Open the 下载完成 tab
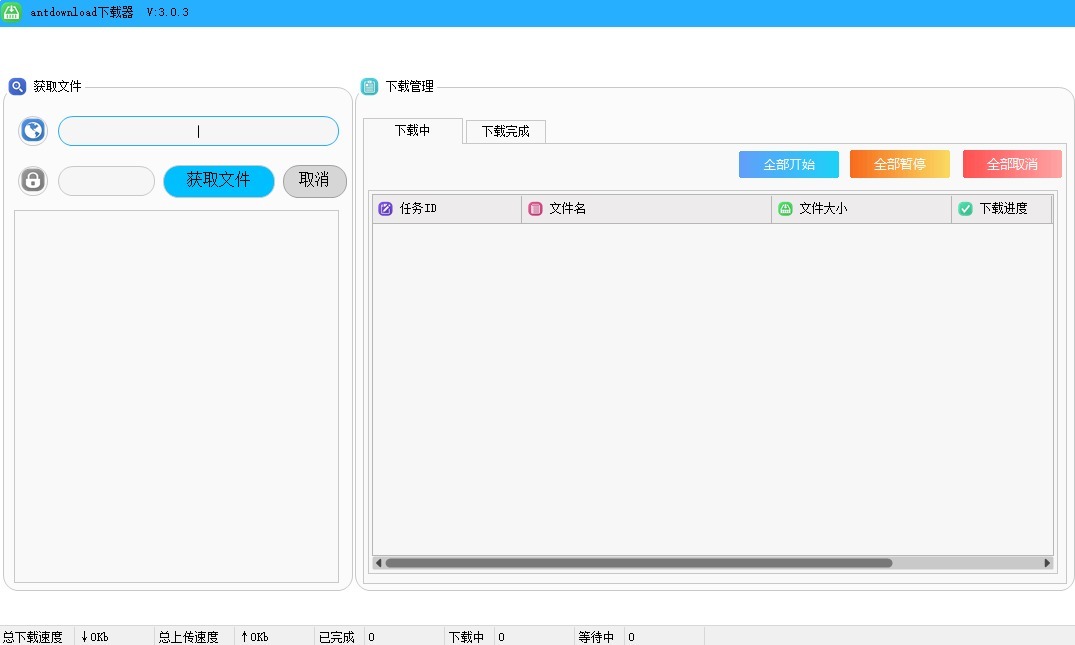 click(505, 132)
